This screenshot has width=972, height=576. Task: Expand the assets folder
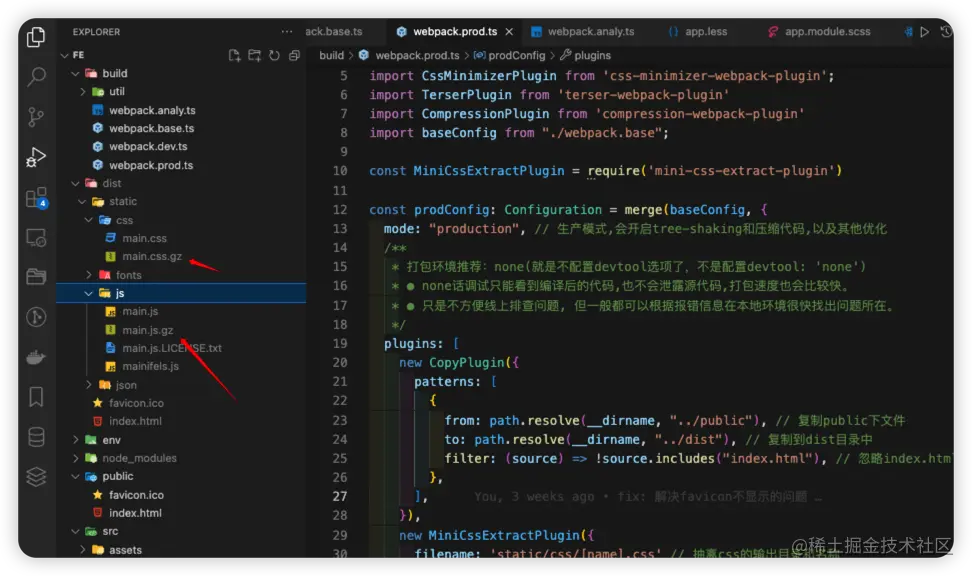click(82, 550)
